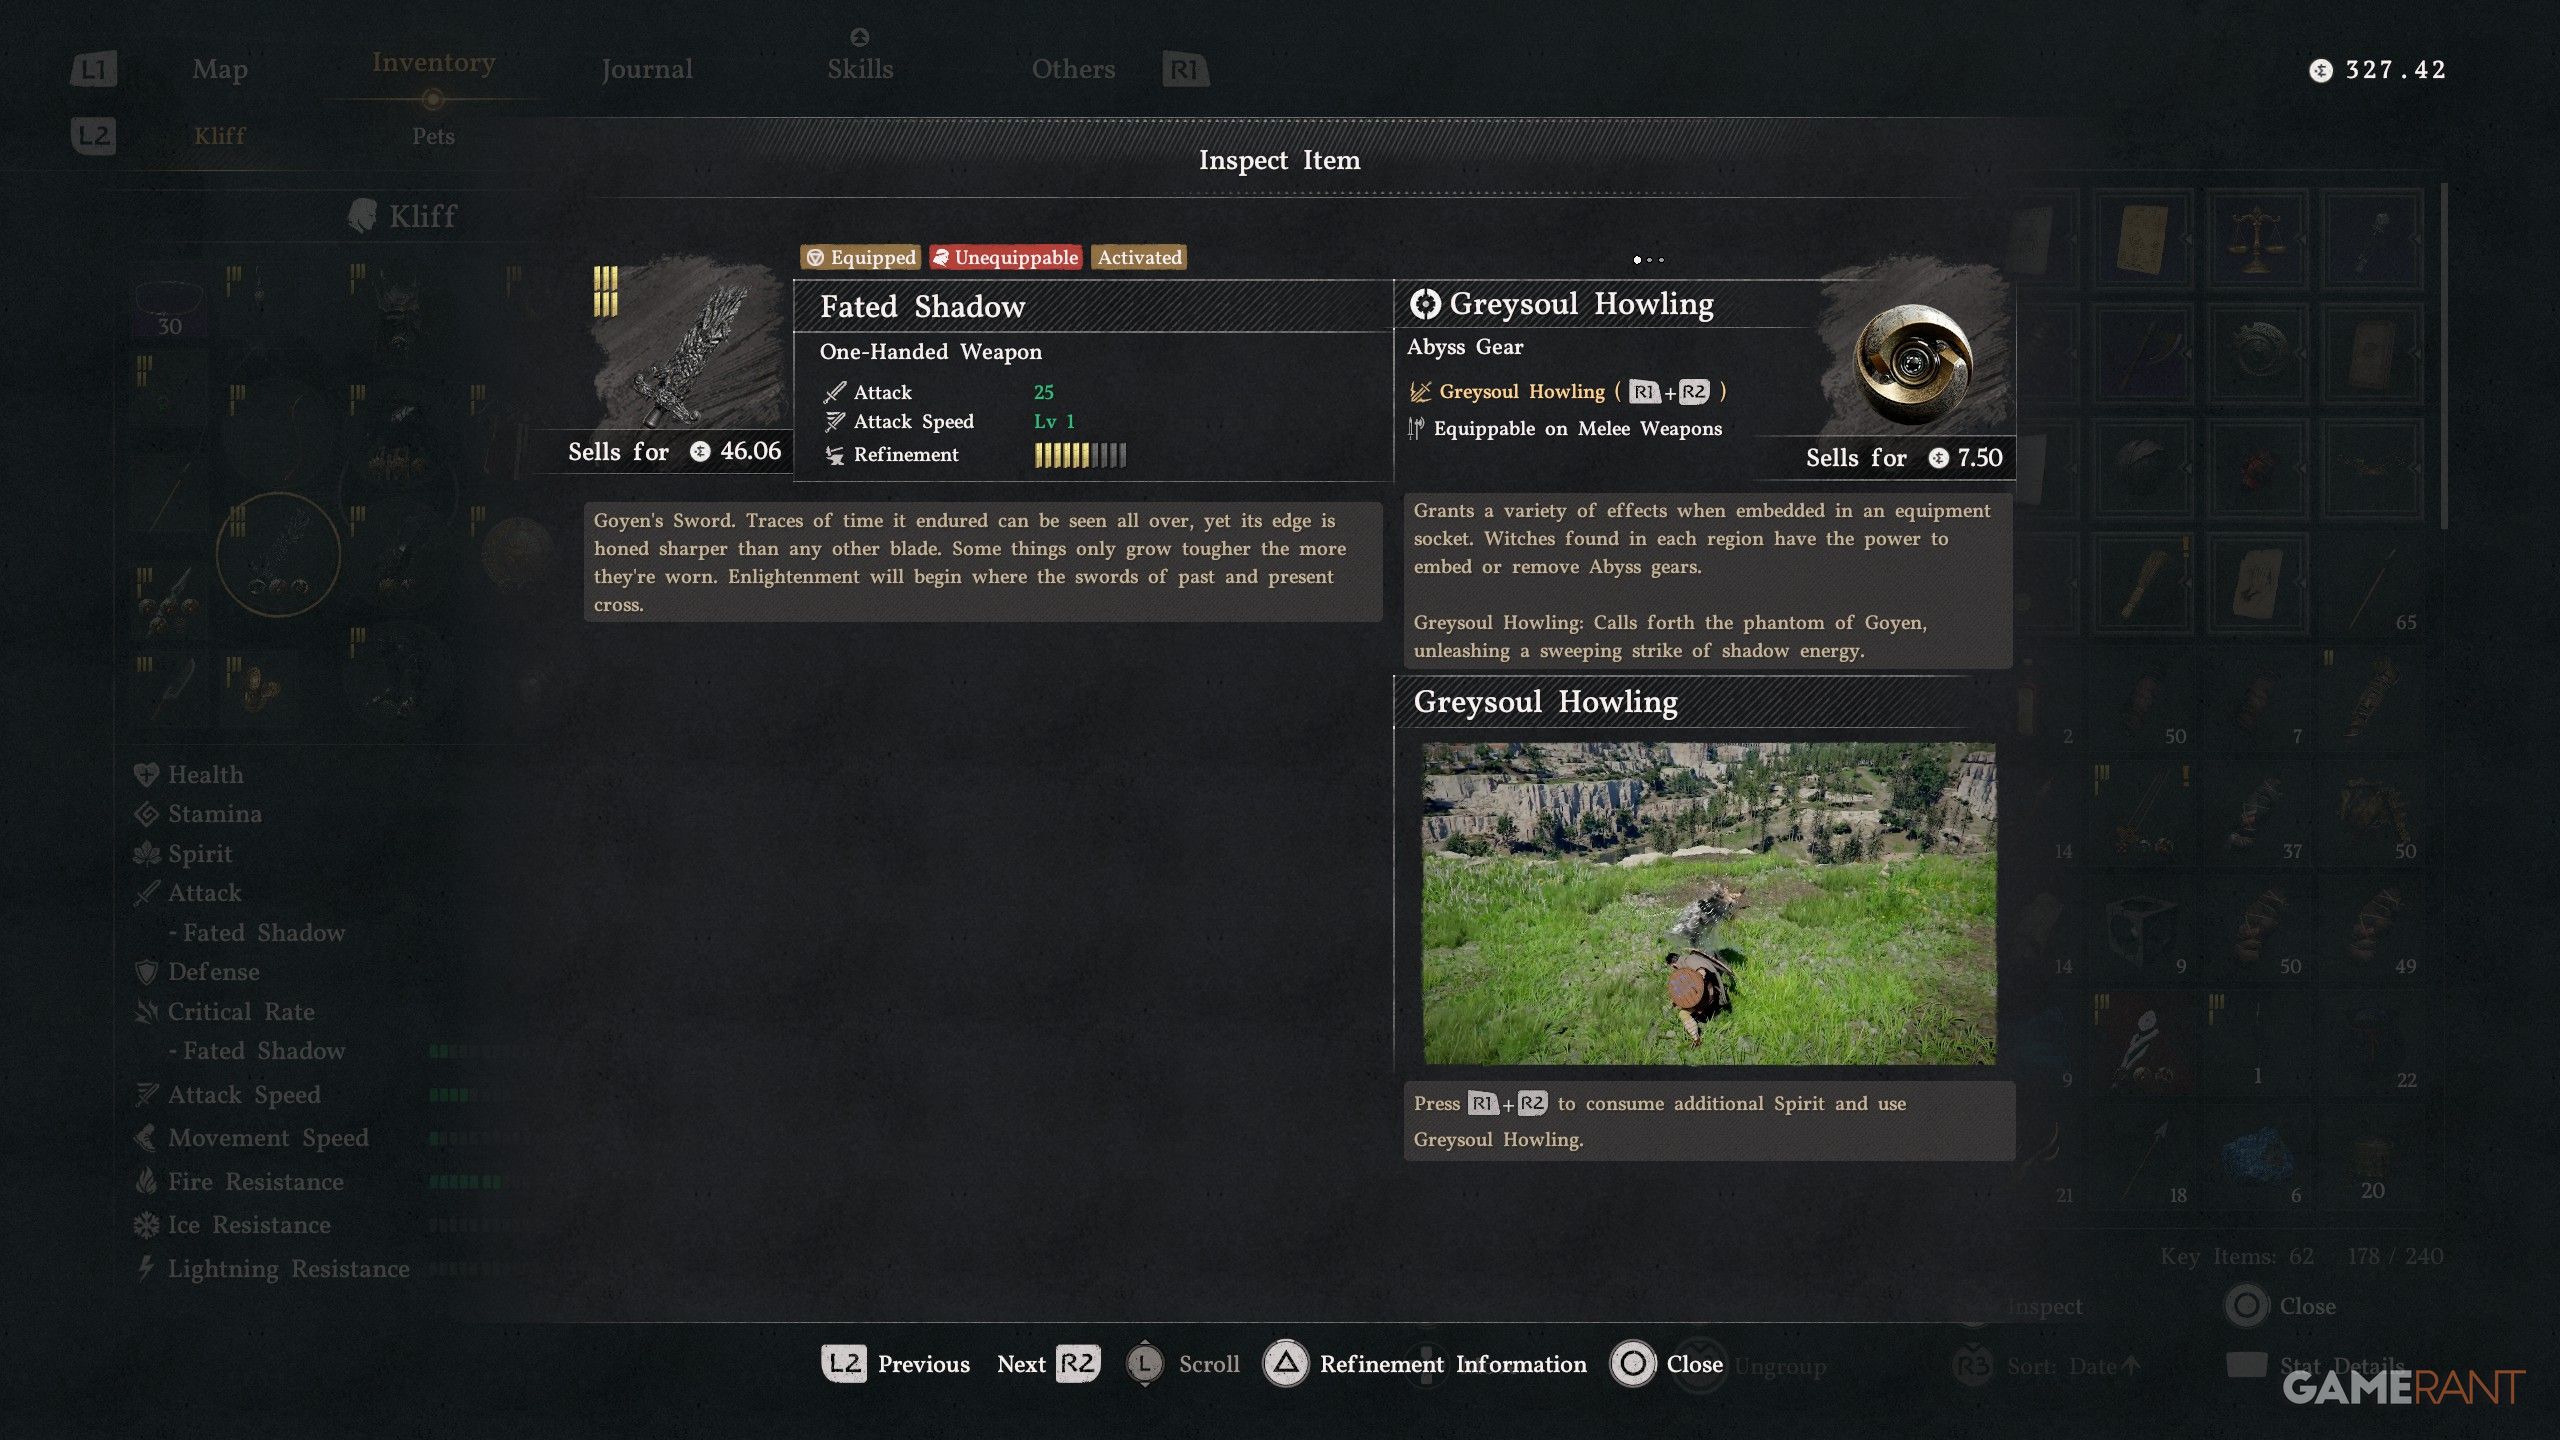This screenshot has height=1440, width=2560.
Task: Select the Equipped status tag
Action: click(861, 257)
